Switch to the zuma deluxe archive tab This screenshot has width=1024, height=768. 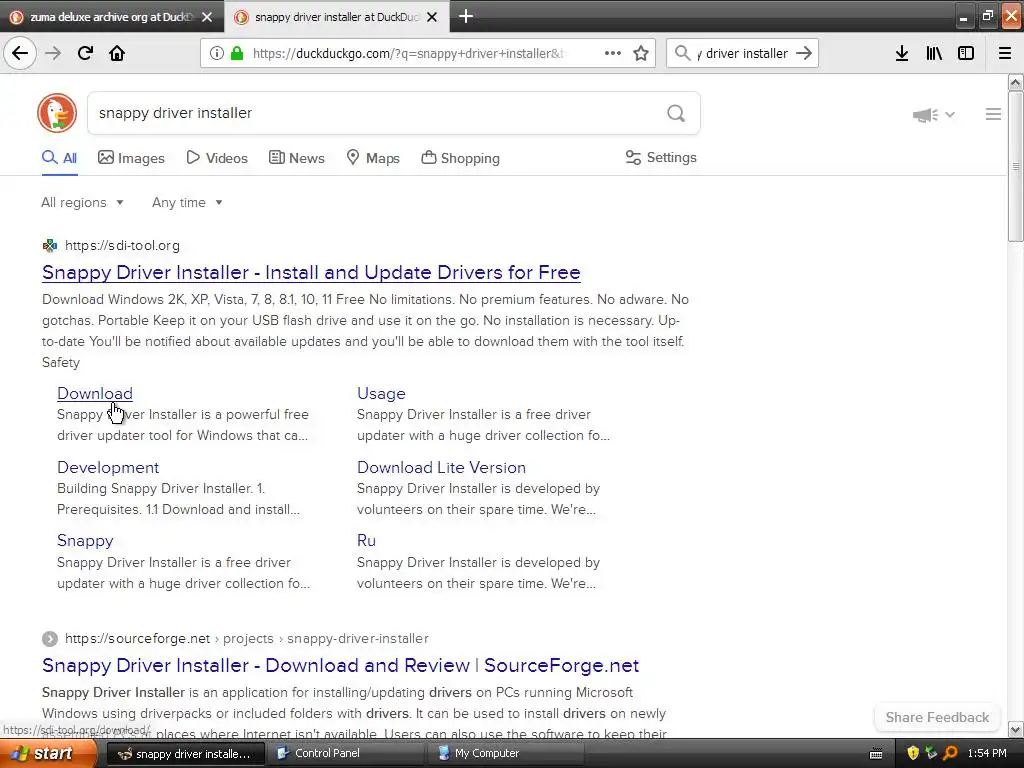111,17
